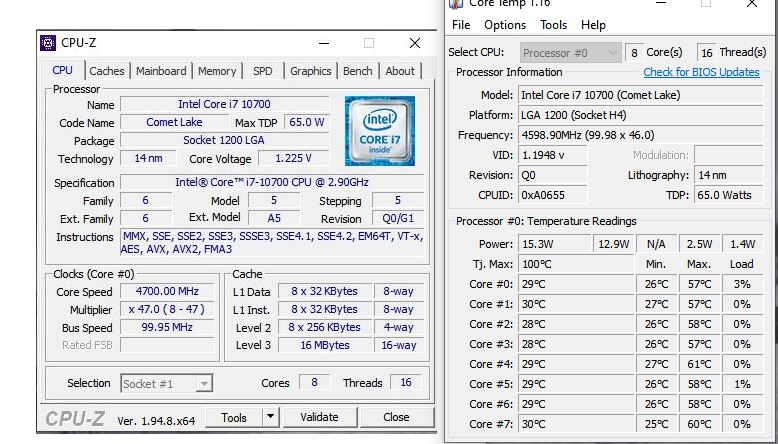This screenshot has height=444, width=778.
Task: Expand the Tools dropdown arrow in CPU-Z
Action: point(270,418)
